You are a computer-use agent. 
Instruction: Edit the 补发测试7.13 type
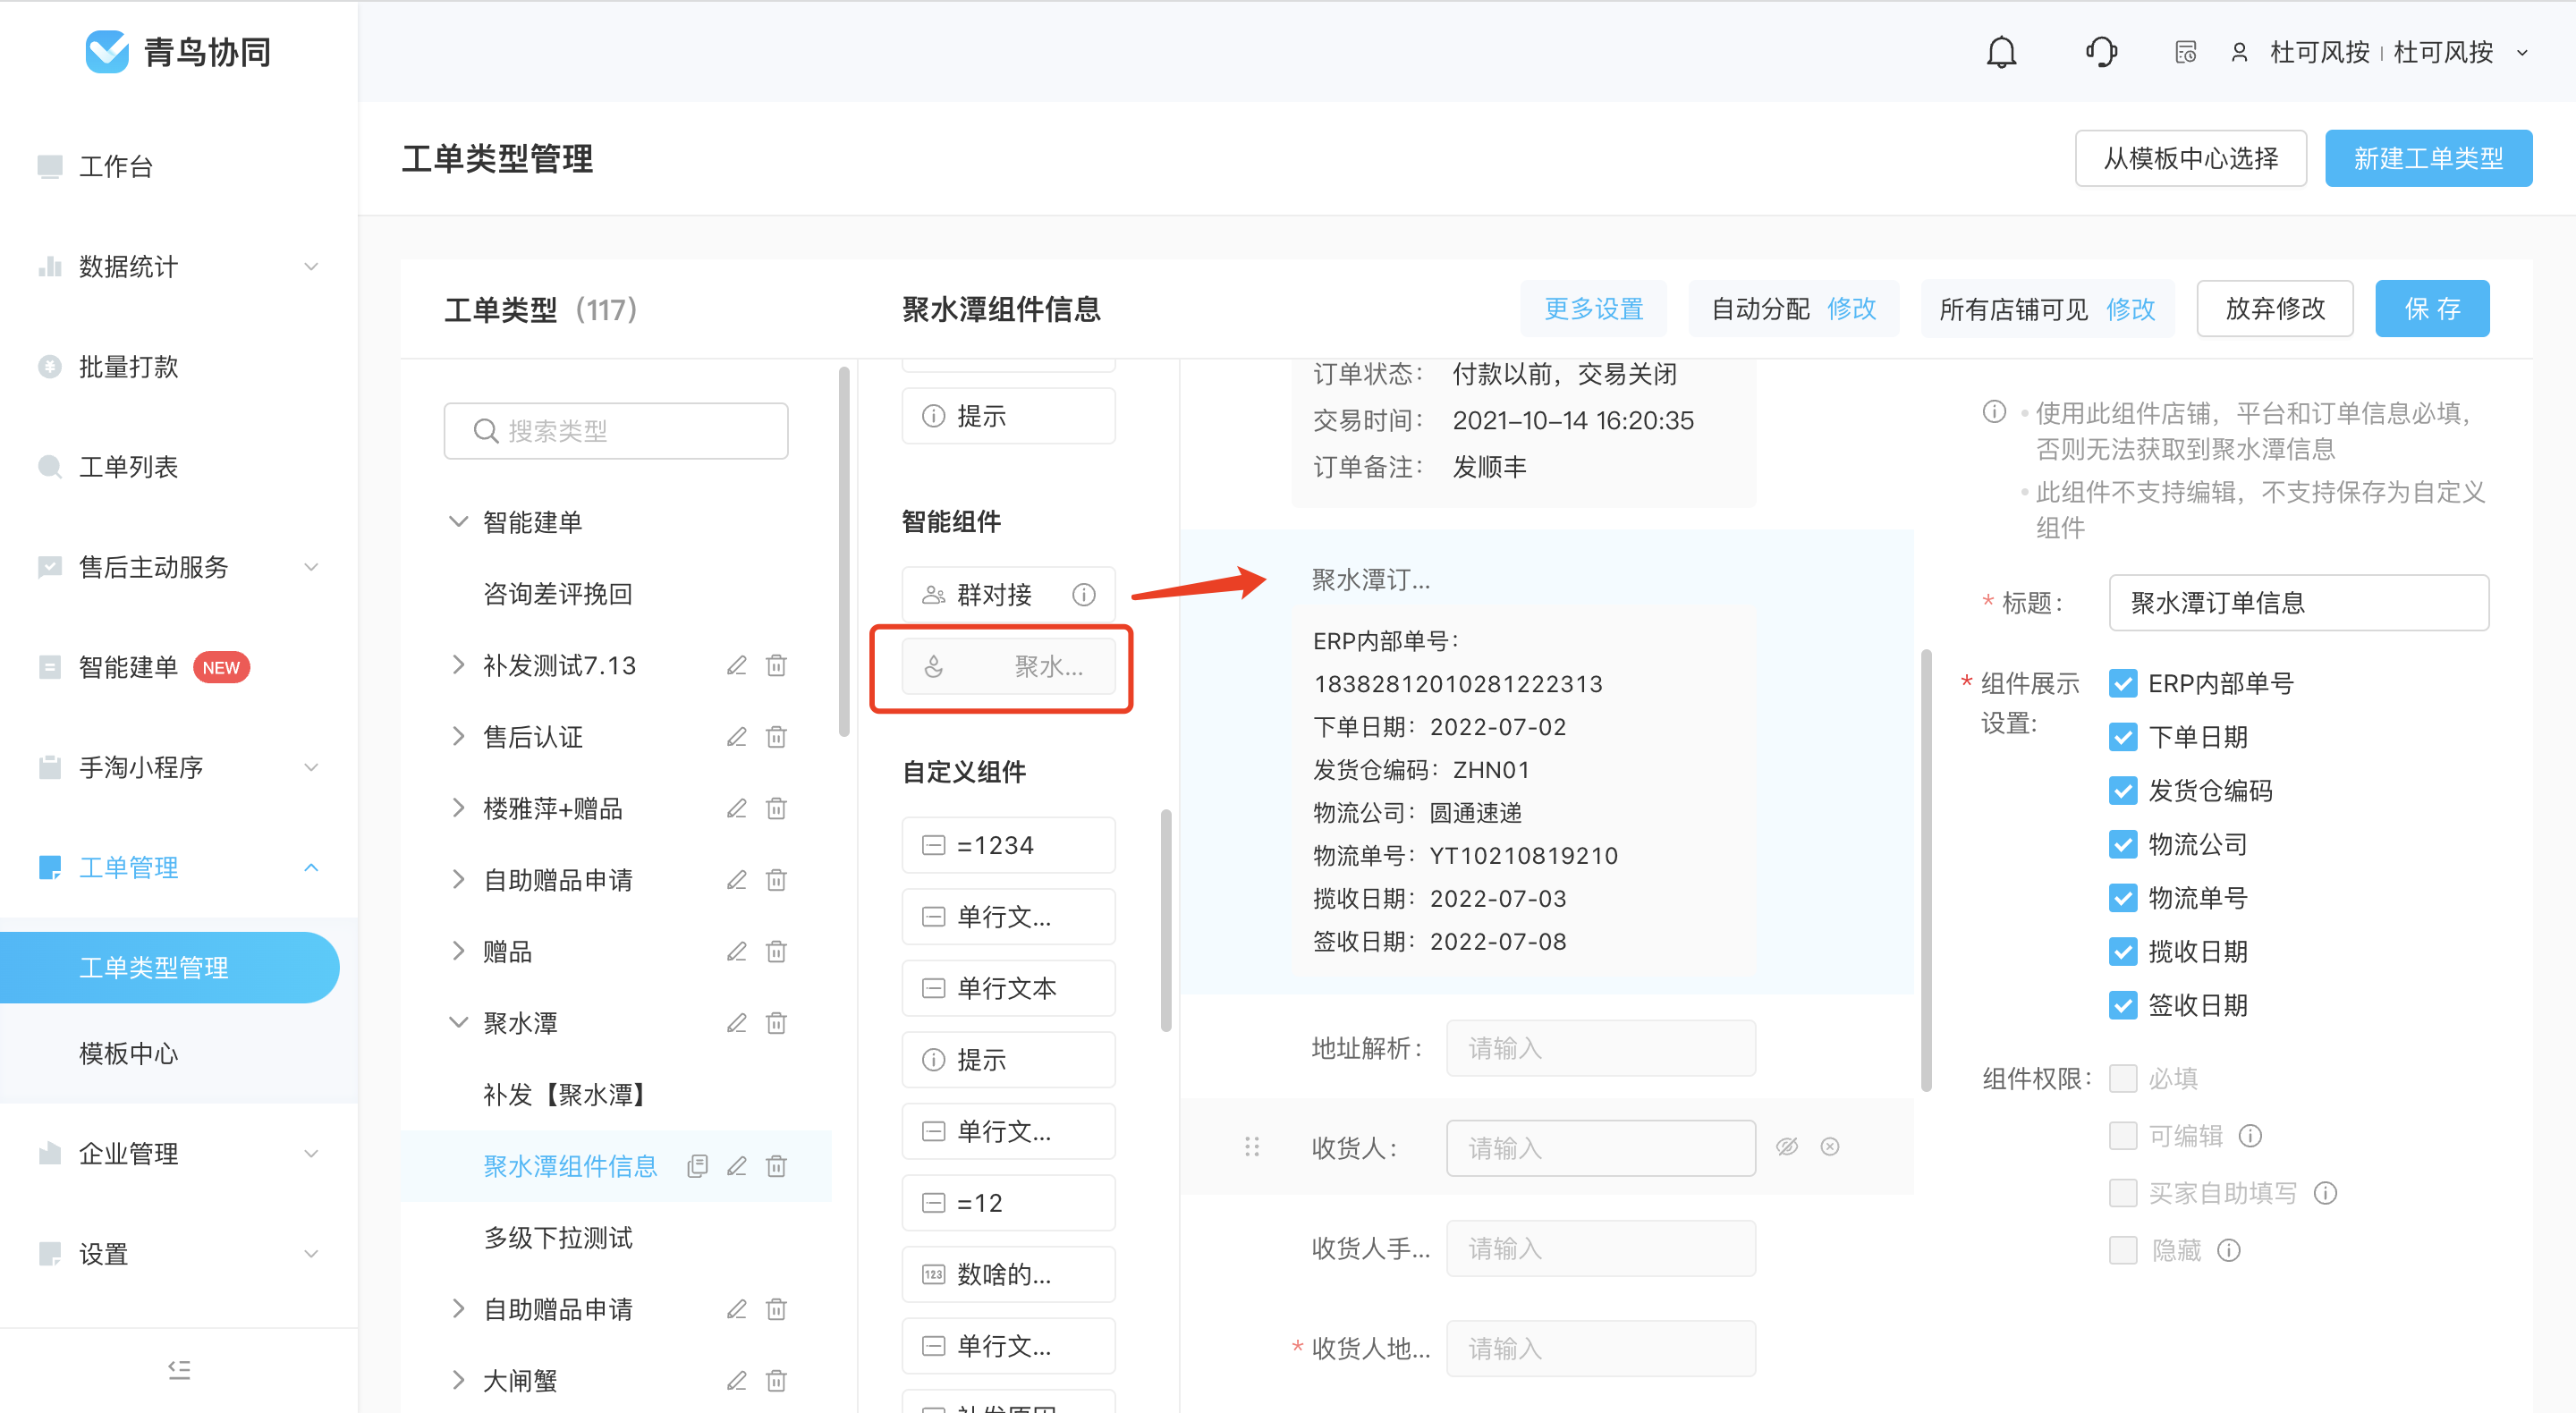point(737,665)
